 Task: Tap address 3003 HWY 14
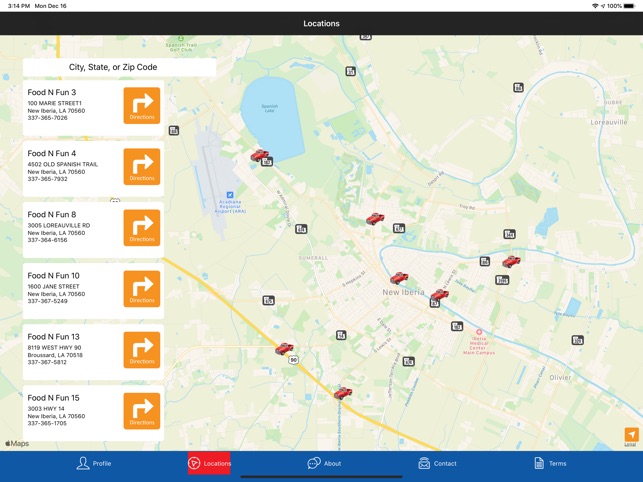click(x=46, y=409)
